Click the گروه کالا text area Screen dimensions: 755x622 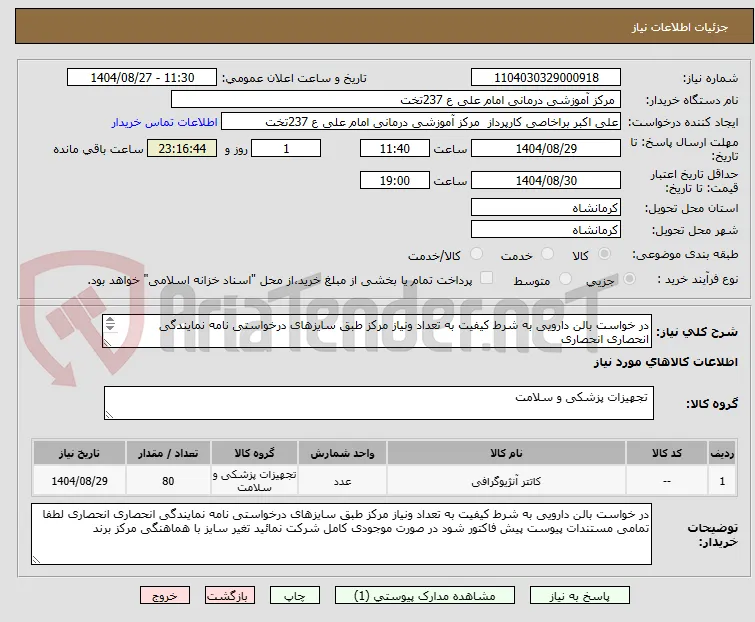tap(378, 403)
